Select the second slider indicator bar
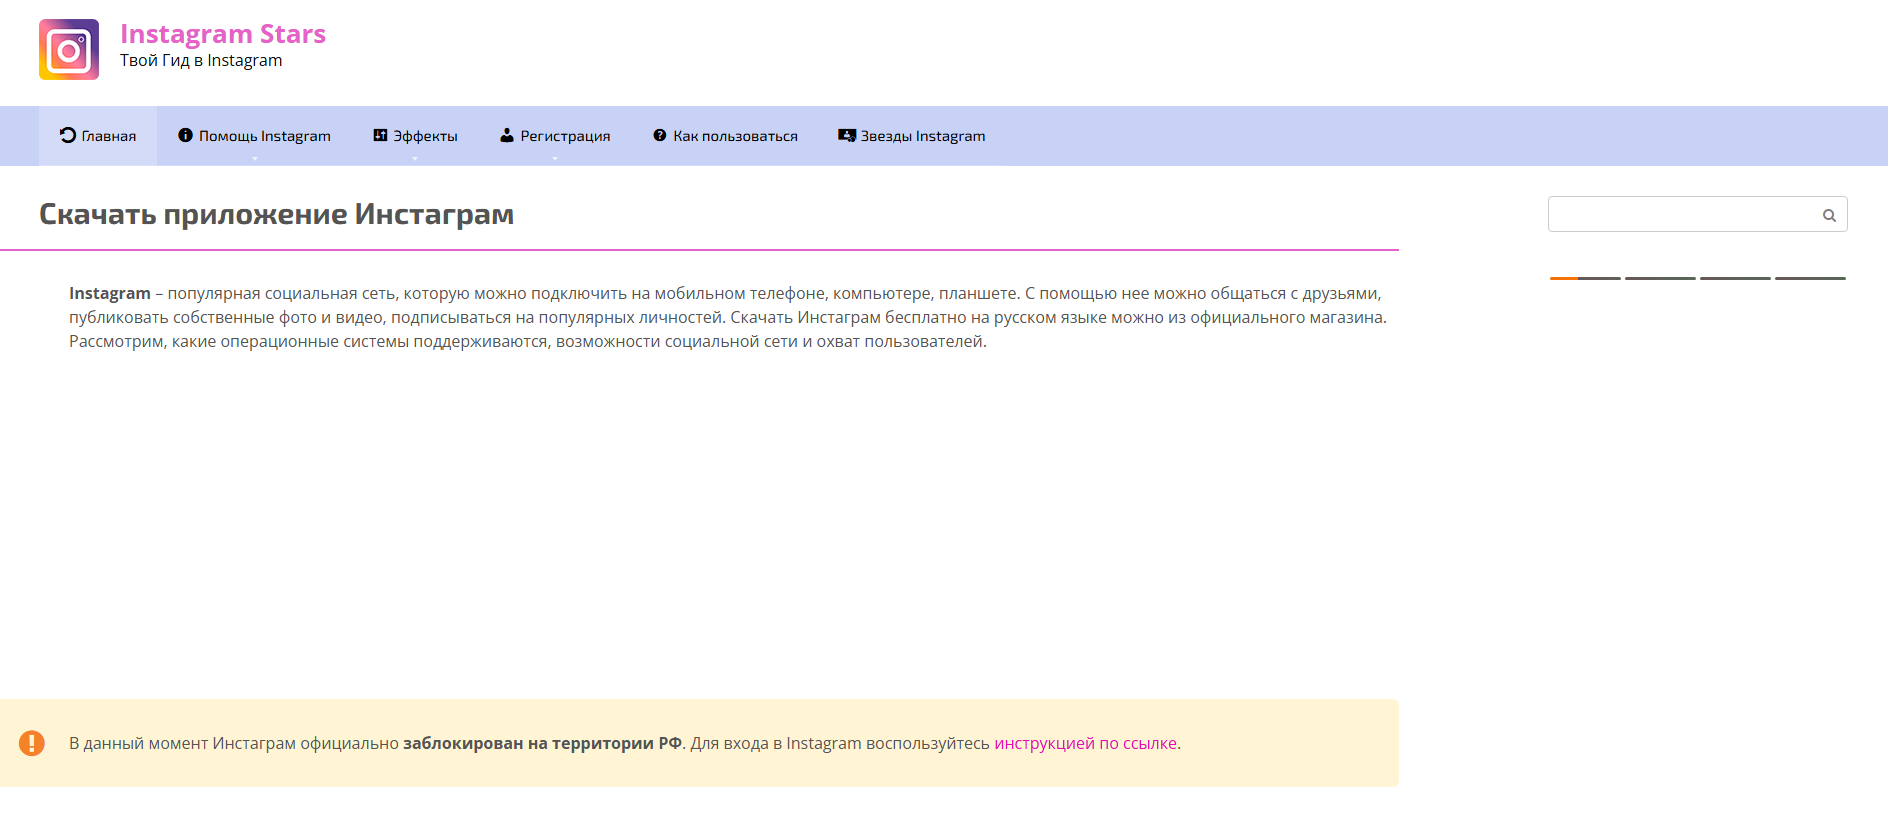The height and width of the screenshot is (818, 1888). coord(1660,278)
